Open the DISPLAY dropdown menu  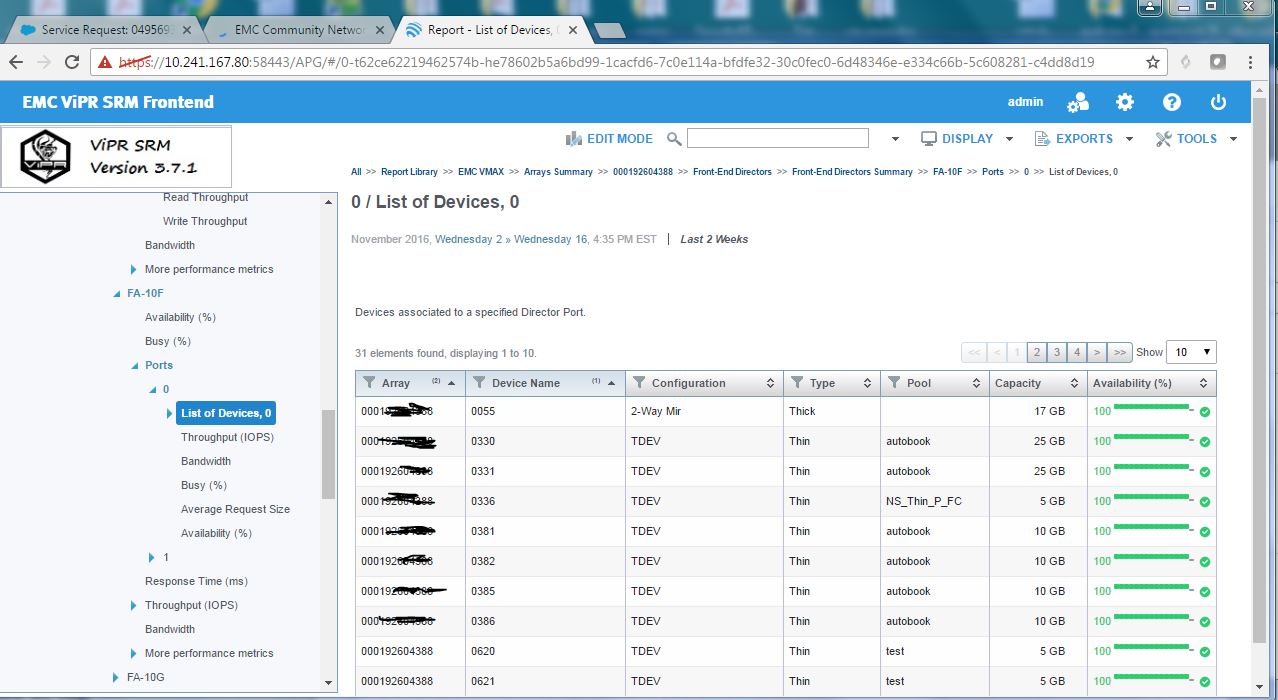[966, 139]
